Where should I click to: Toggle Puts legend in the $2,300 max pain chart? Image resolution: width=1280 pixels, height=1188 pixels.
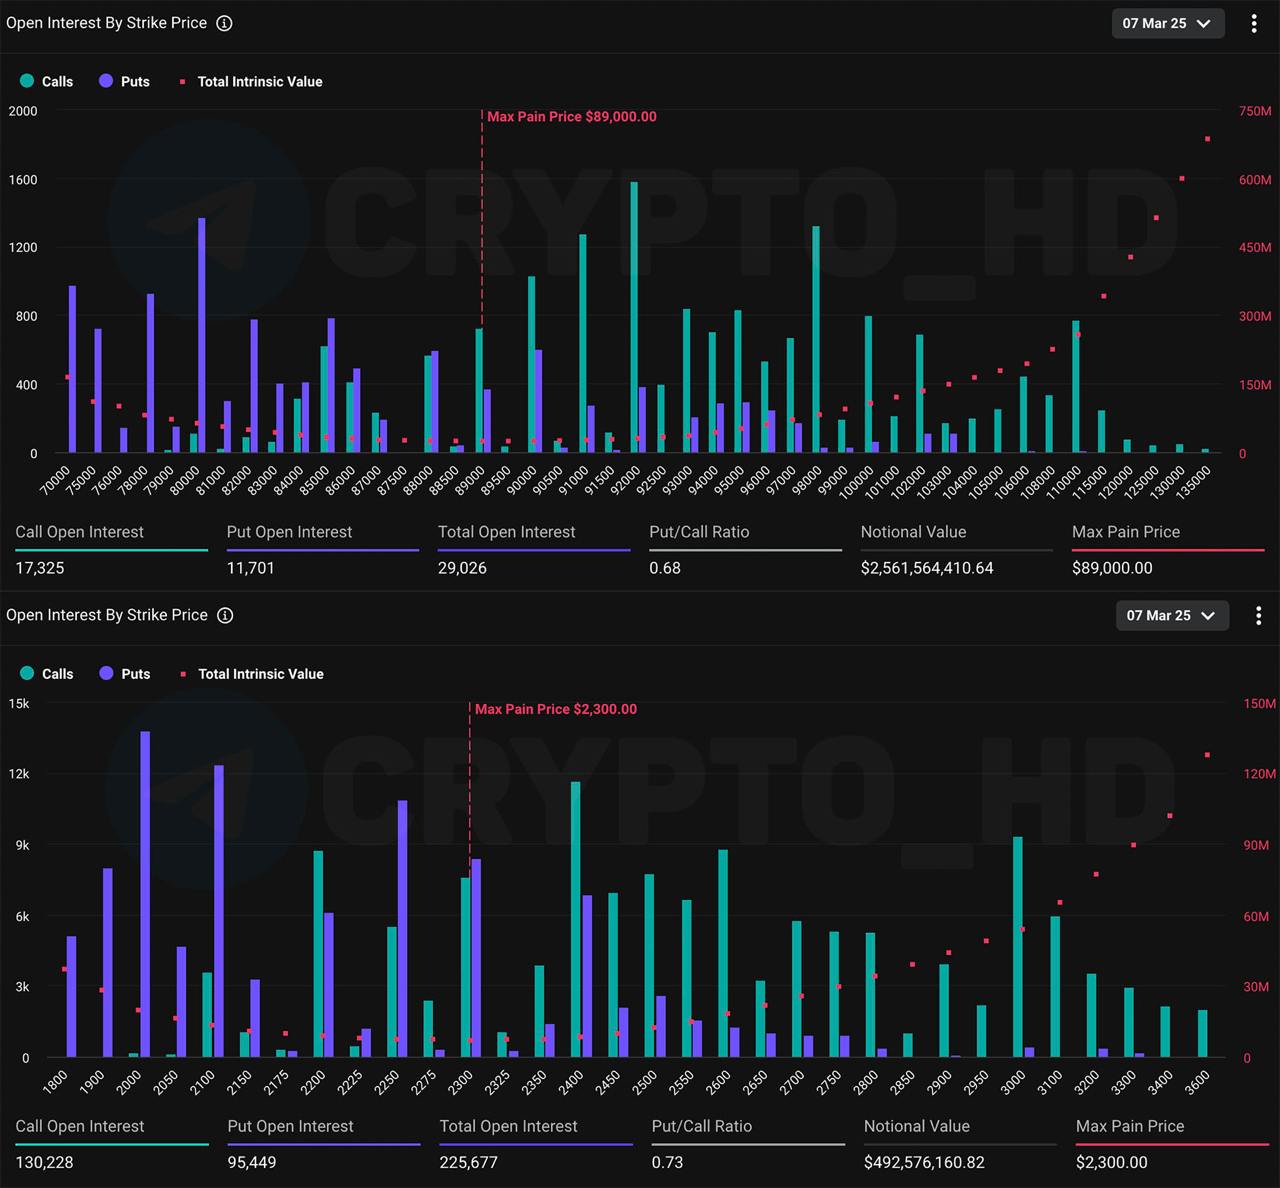[124, 673]
